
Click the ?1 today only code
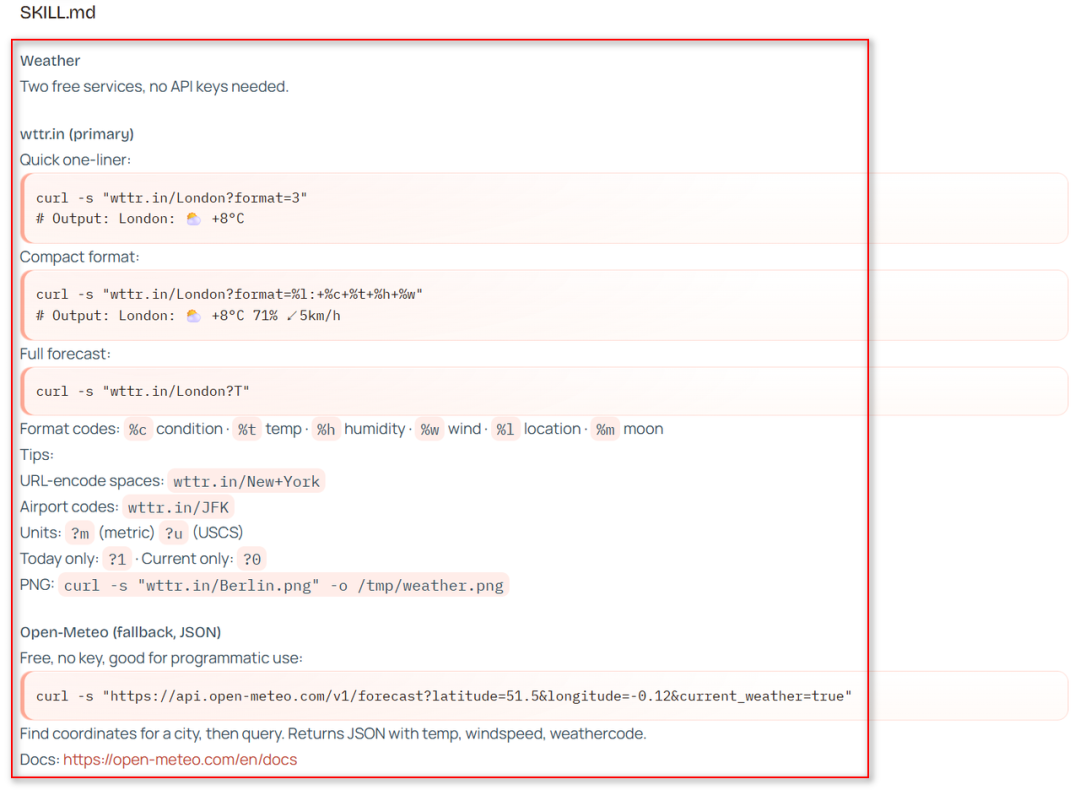pos(117,559)
